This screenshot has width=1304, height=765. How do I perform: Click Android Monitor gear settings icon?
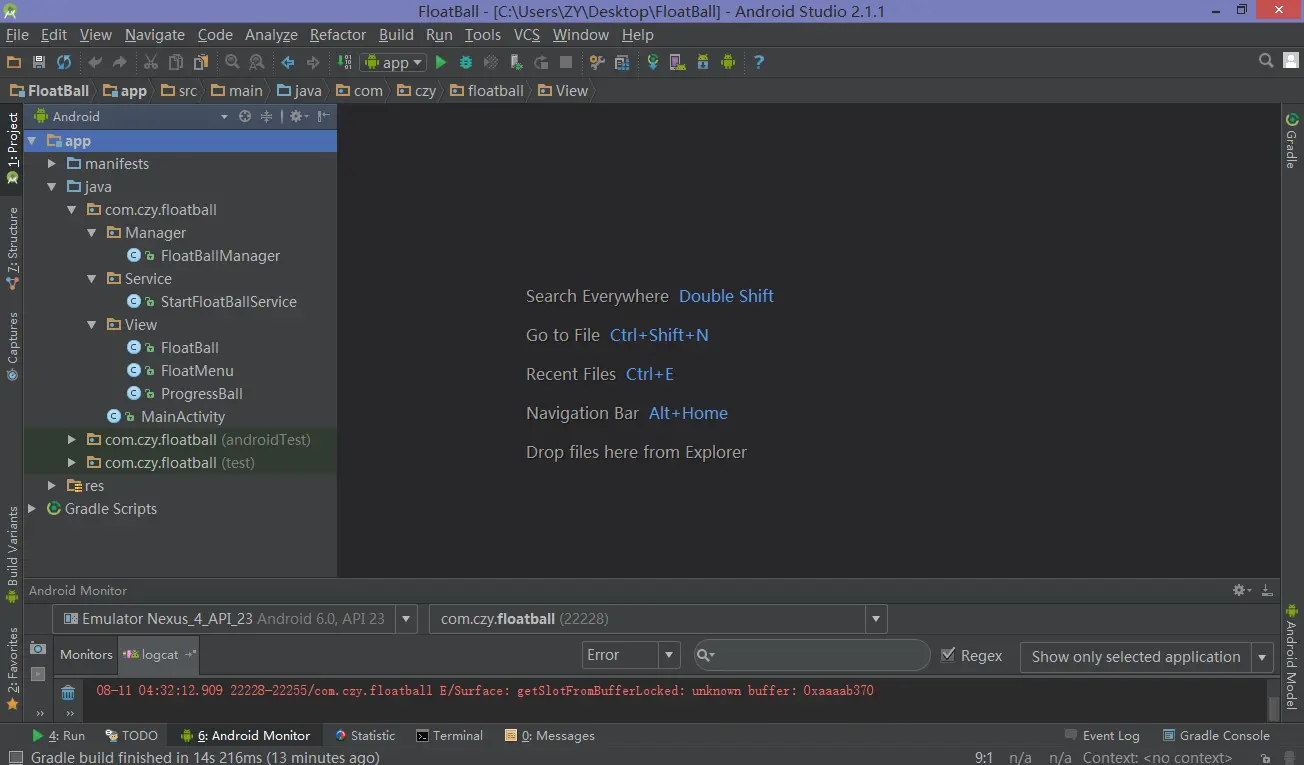tap(1241, 590)
